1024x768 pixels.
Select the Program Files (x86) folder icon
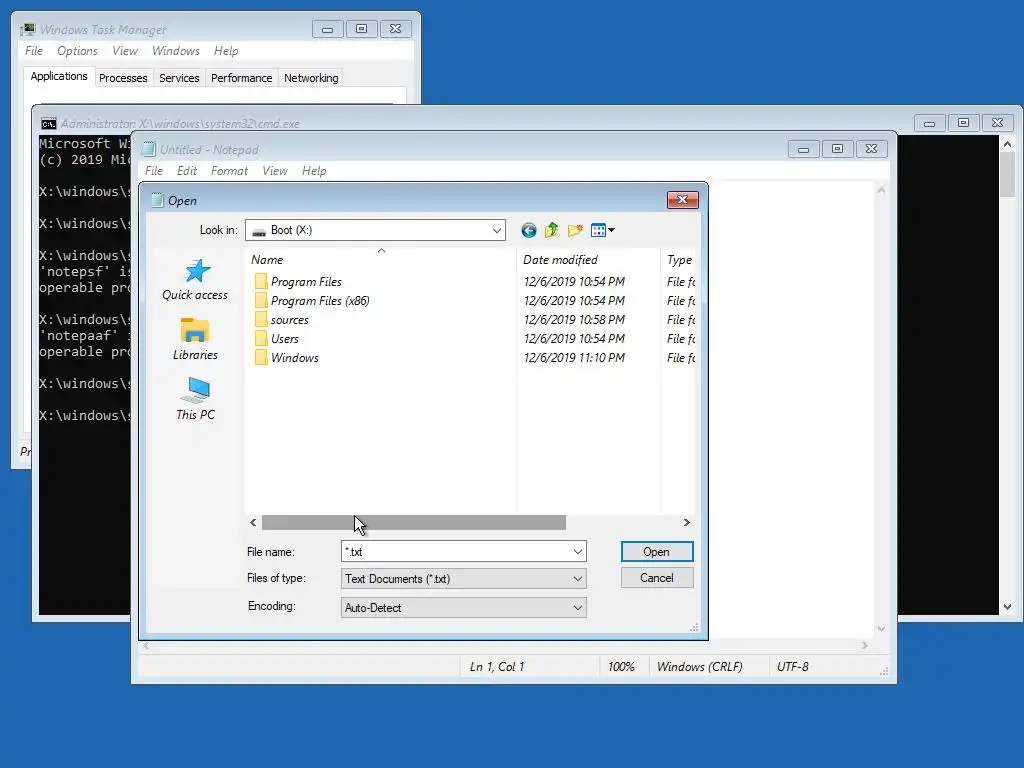pyautogui.click(x=261, y=300)
